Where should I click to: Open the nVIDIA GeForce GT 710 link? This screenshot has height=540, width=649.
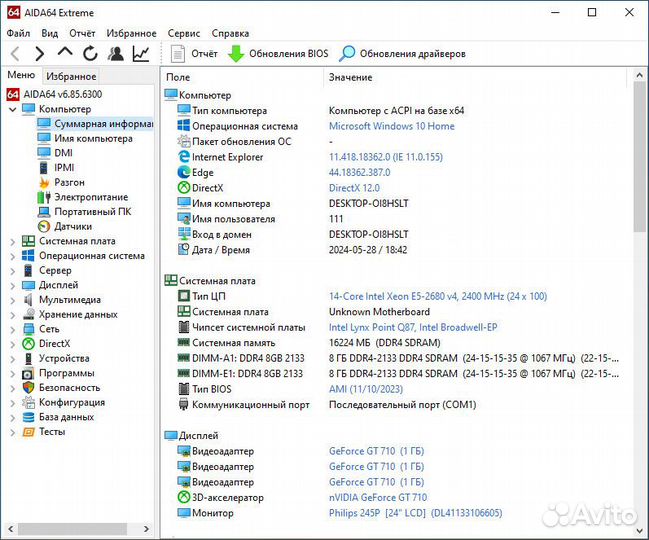coord(377,497)
